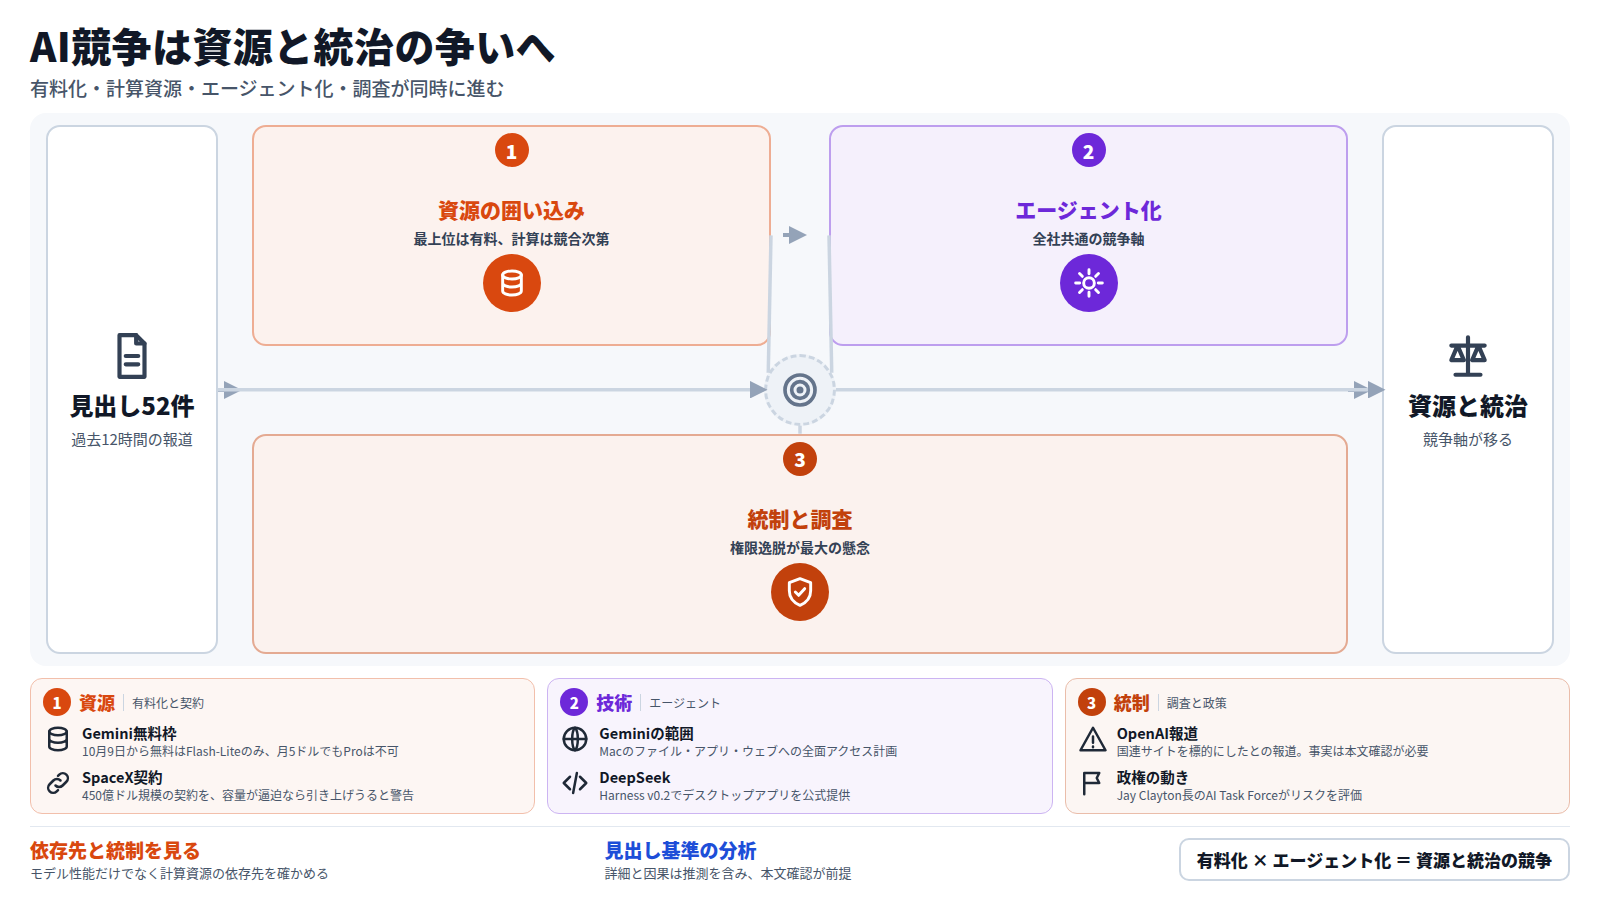
Task: Click the main title AI競争は資源と統治の争いへ
Action: click(x=292, y=47)
